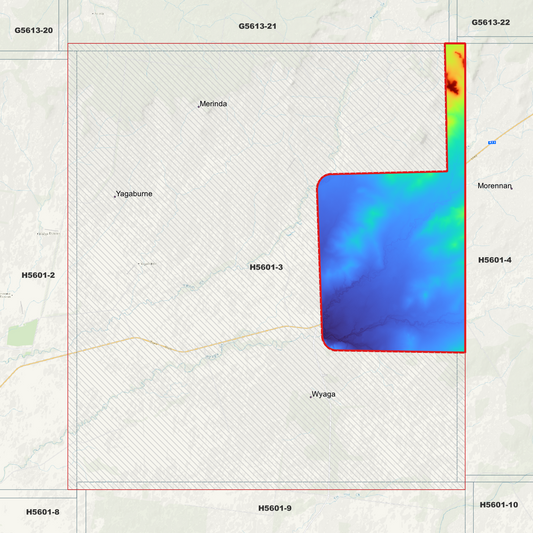Click the H5601-9 map tile label
The height and width of the screenshot is (533, 533).
click(275, 508)
